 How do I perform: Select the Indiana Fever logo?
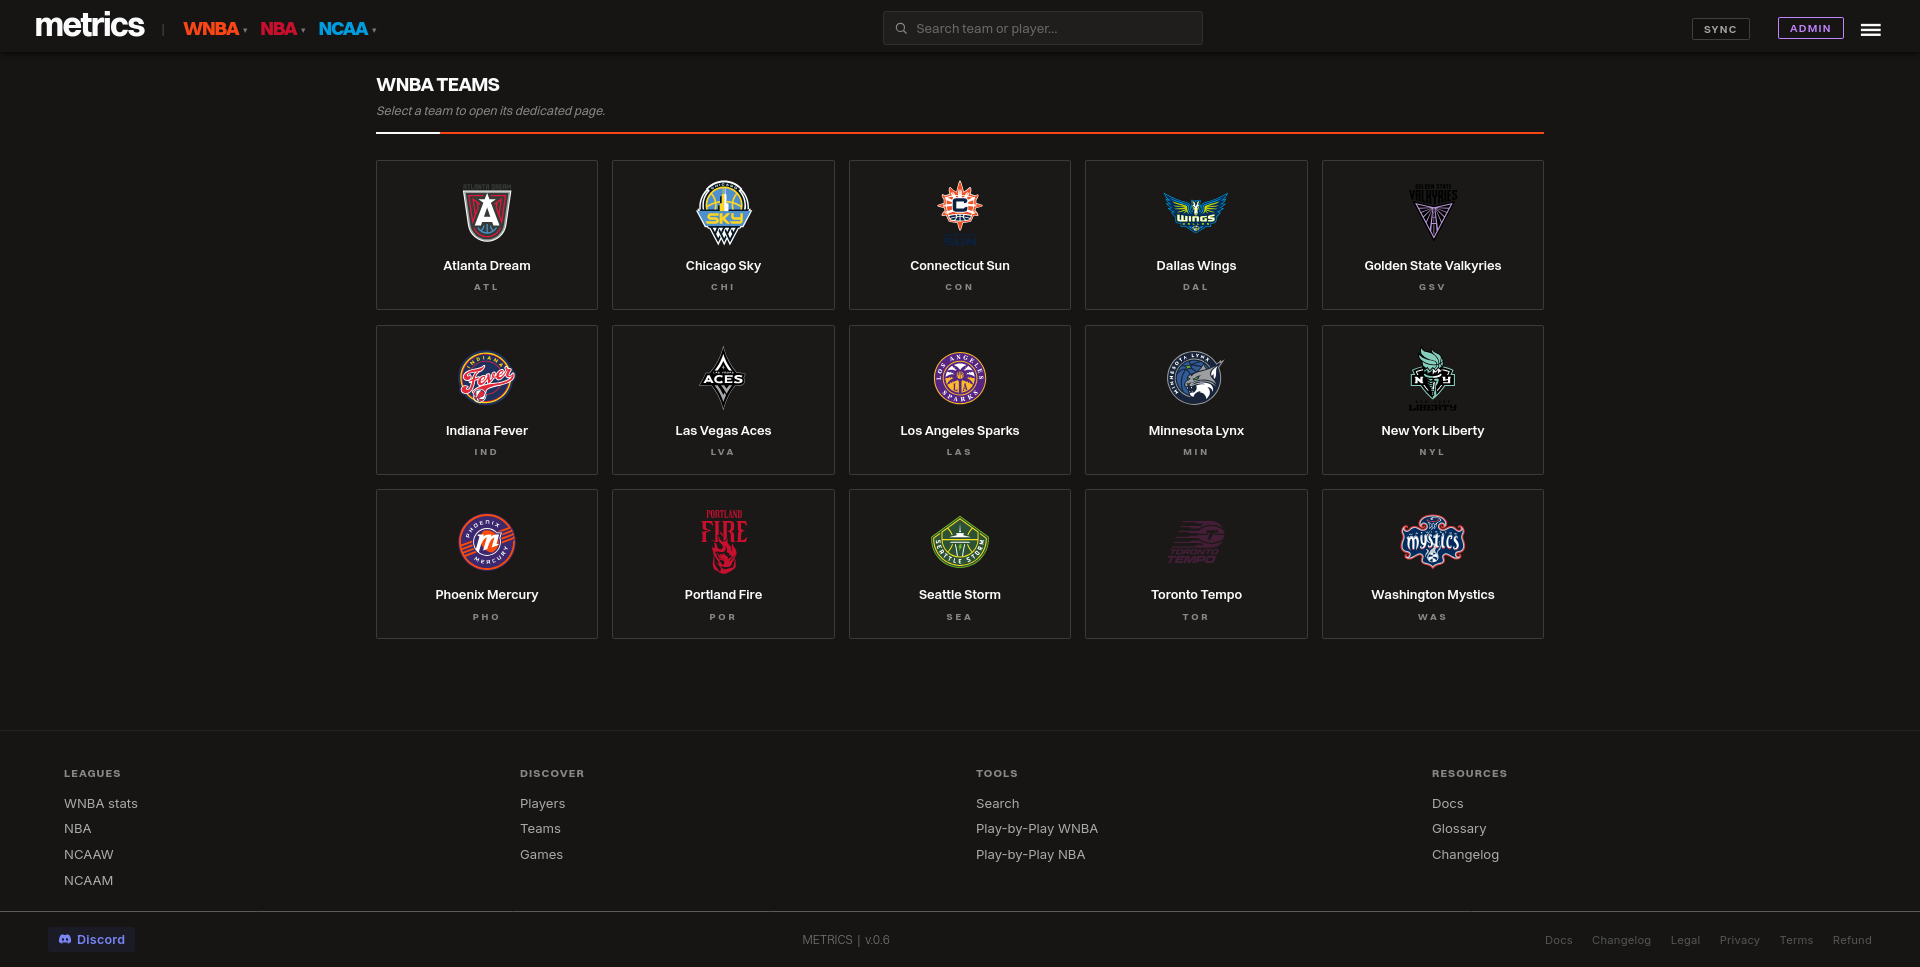(x=487, y=378)
